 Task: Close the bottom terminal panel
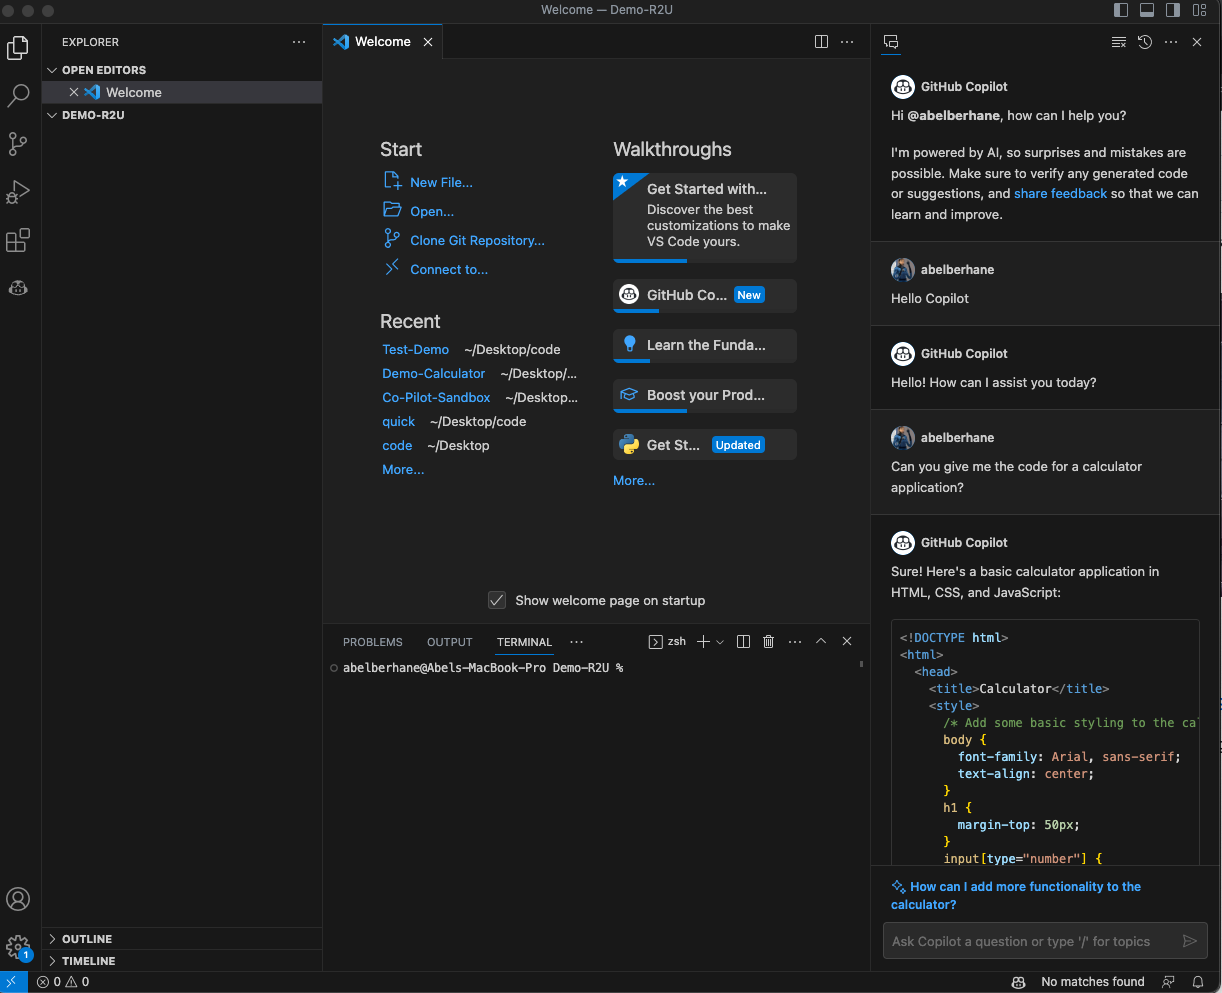click(x=847, y=642)
